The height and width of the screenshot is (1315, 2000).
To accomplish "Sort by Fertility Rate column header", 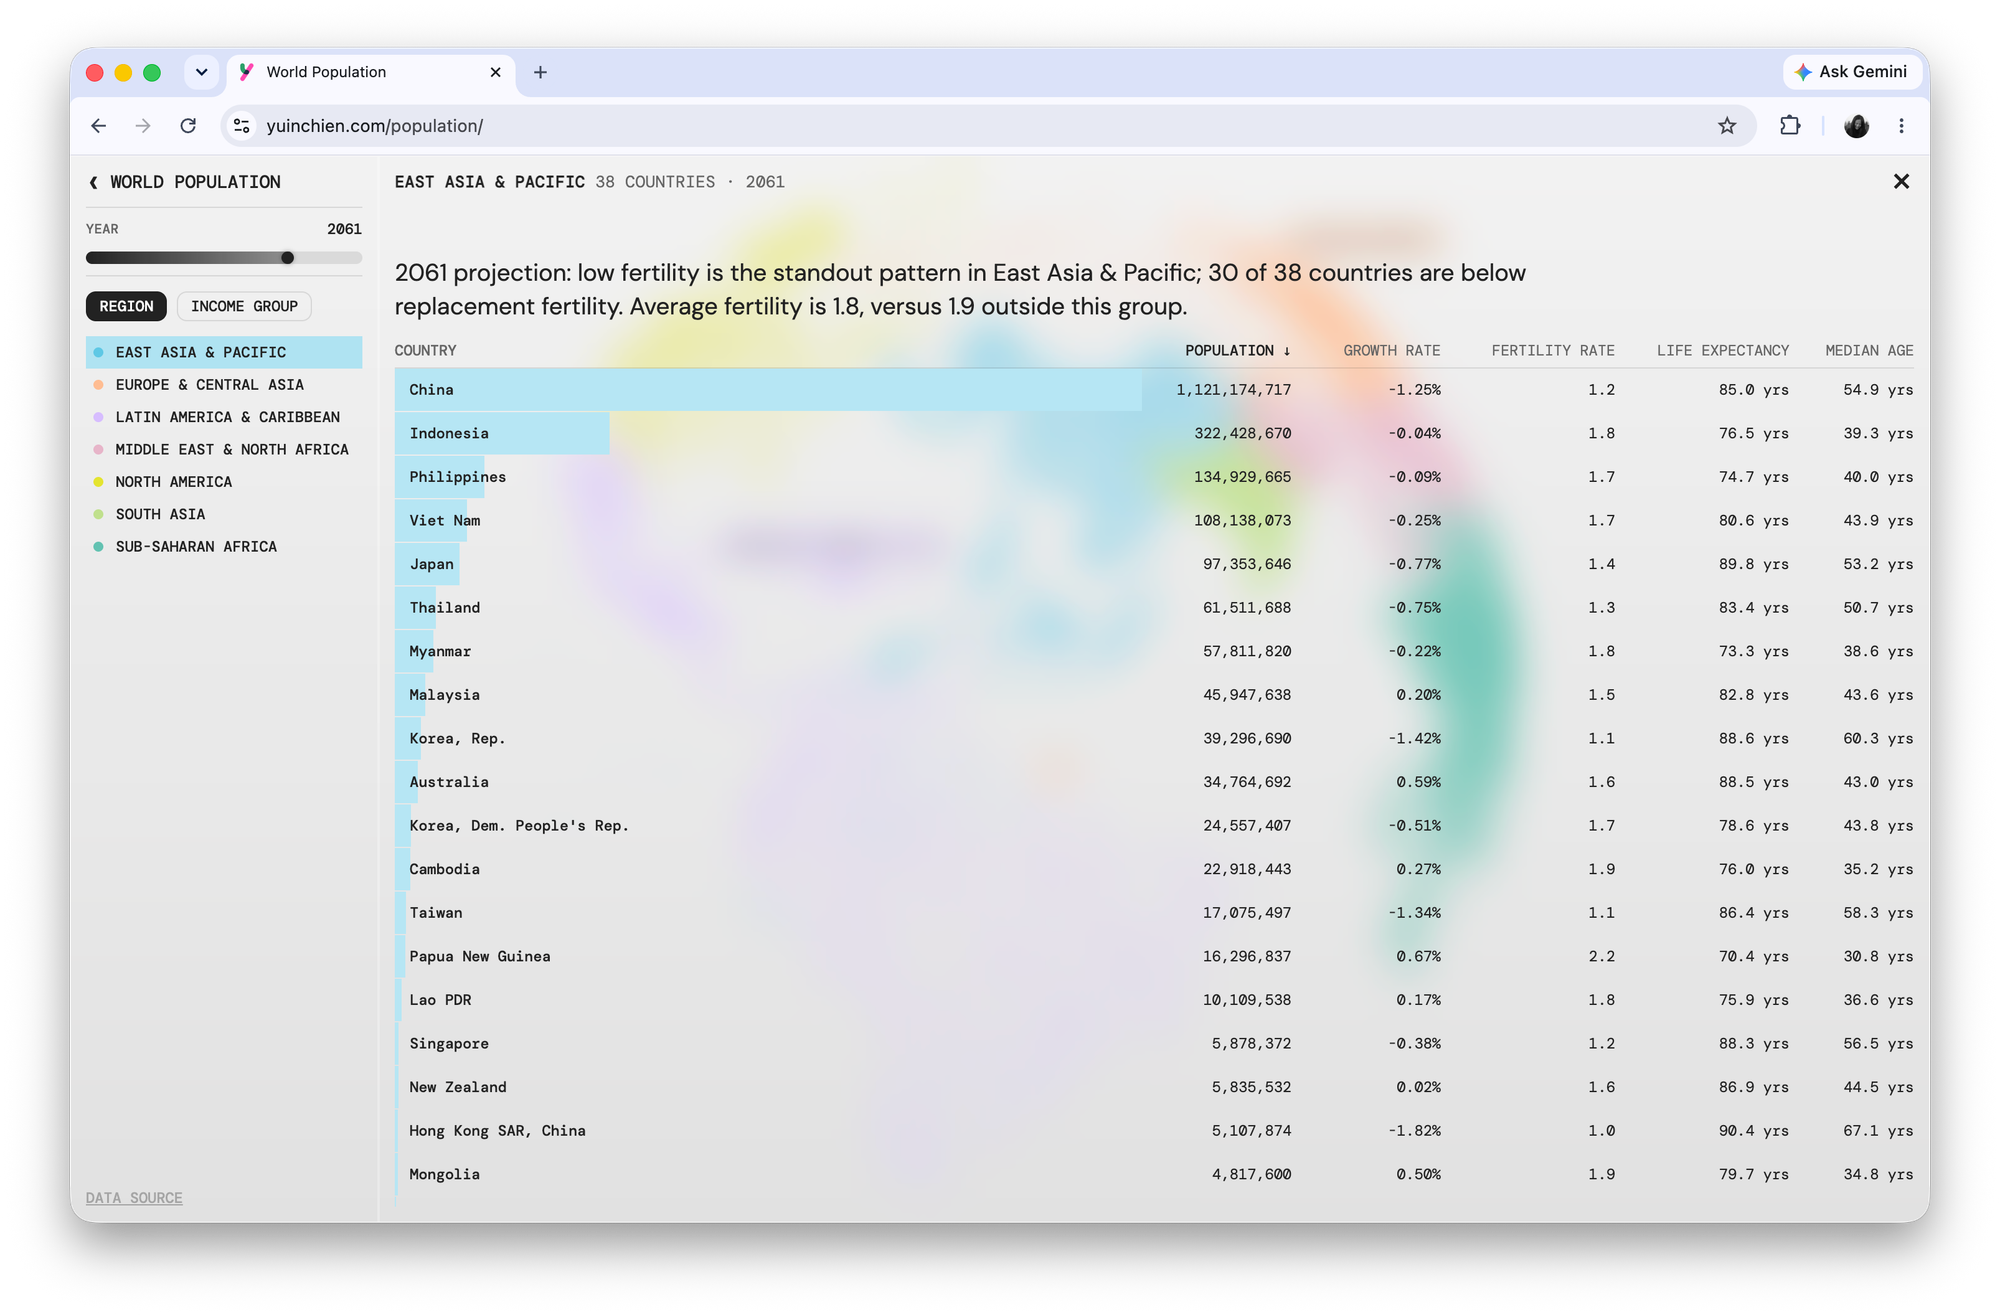I will 1553,350.
